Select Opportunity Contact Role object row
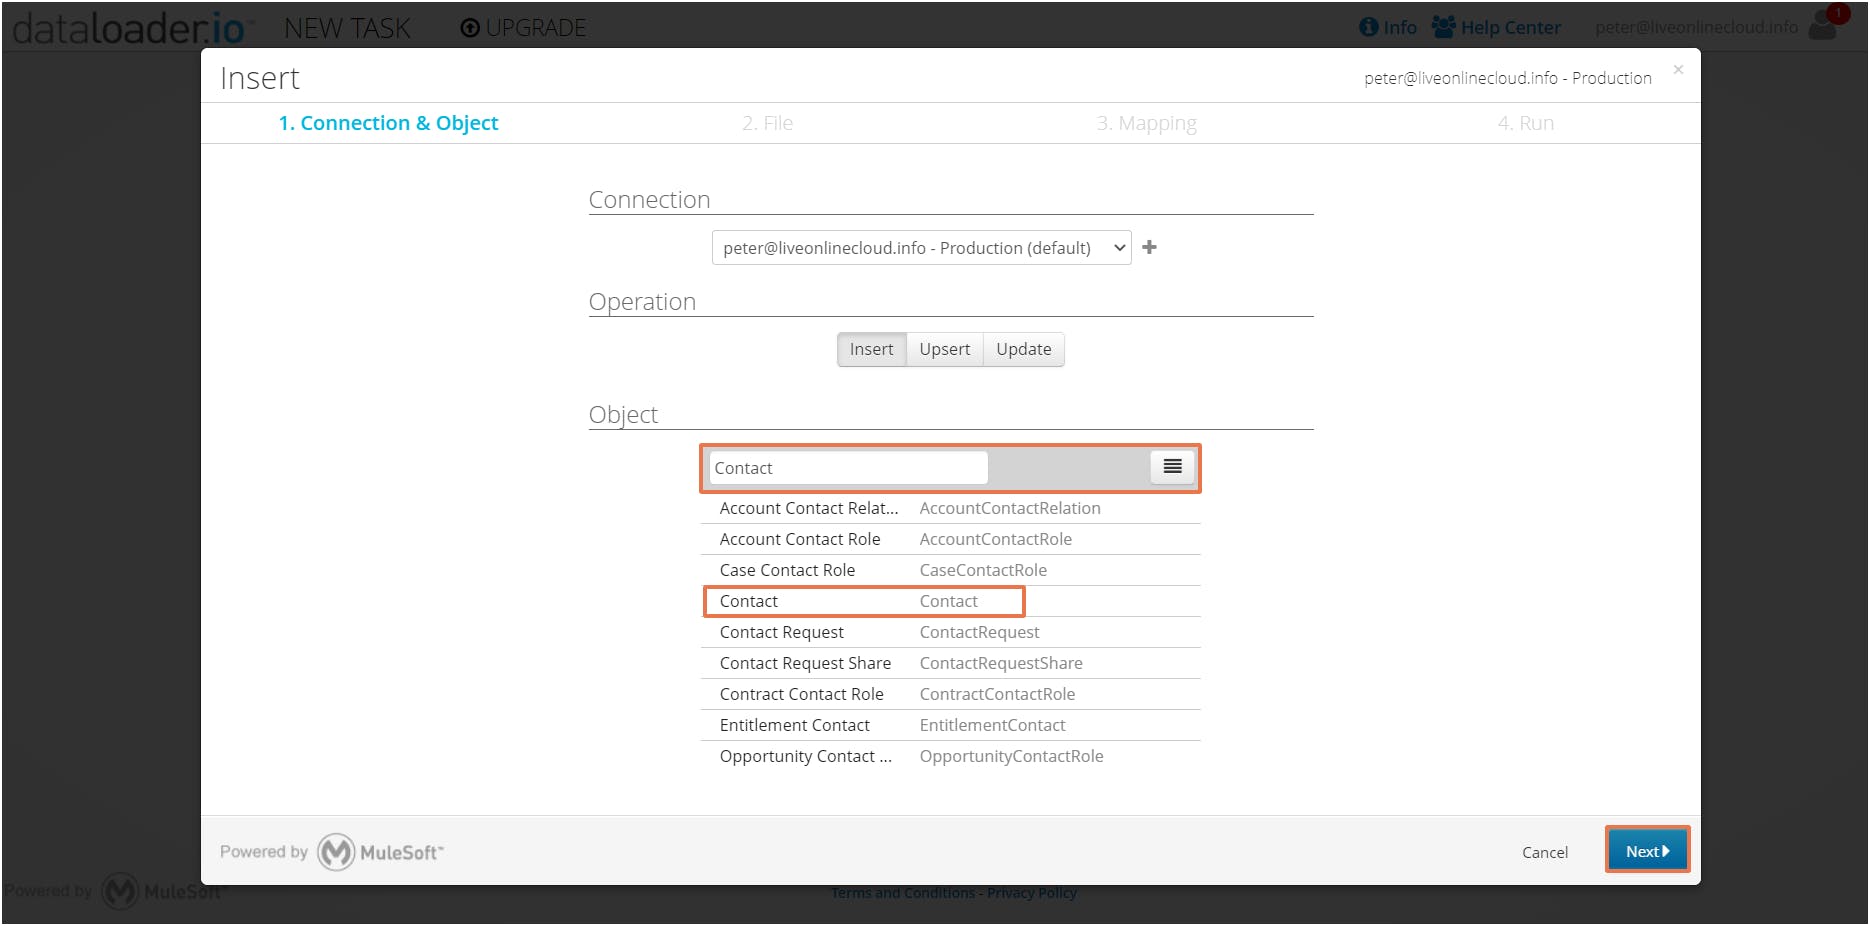 point(950,756)
